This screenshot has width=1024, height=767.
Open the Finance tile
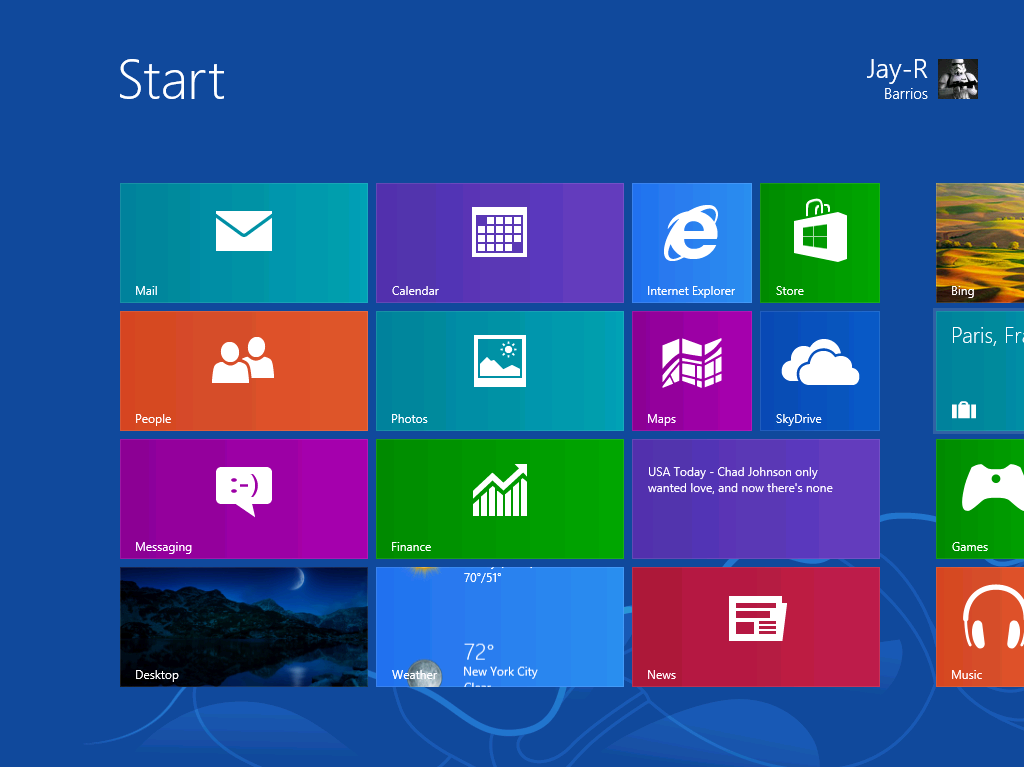(x=499, y=498)
